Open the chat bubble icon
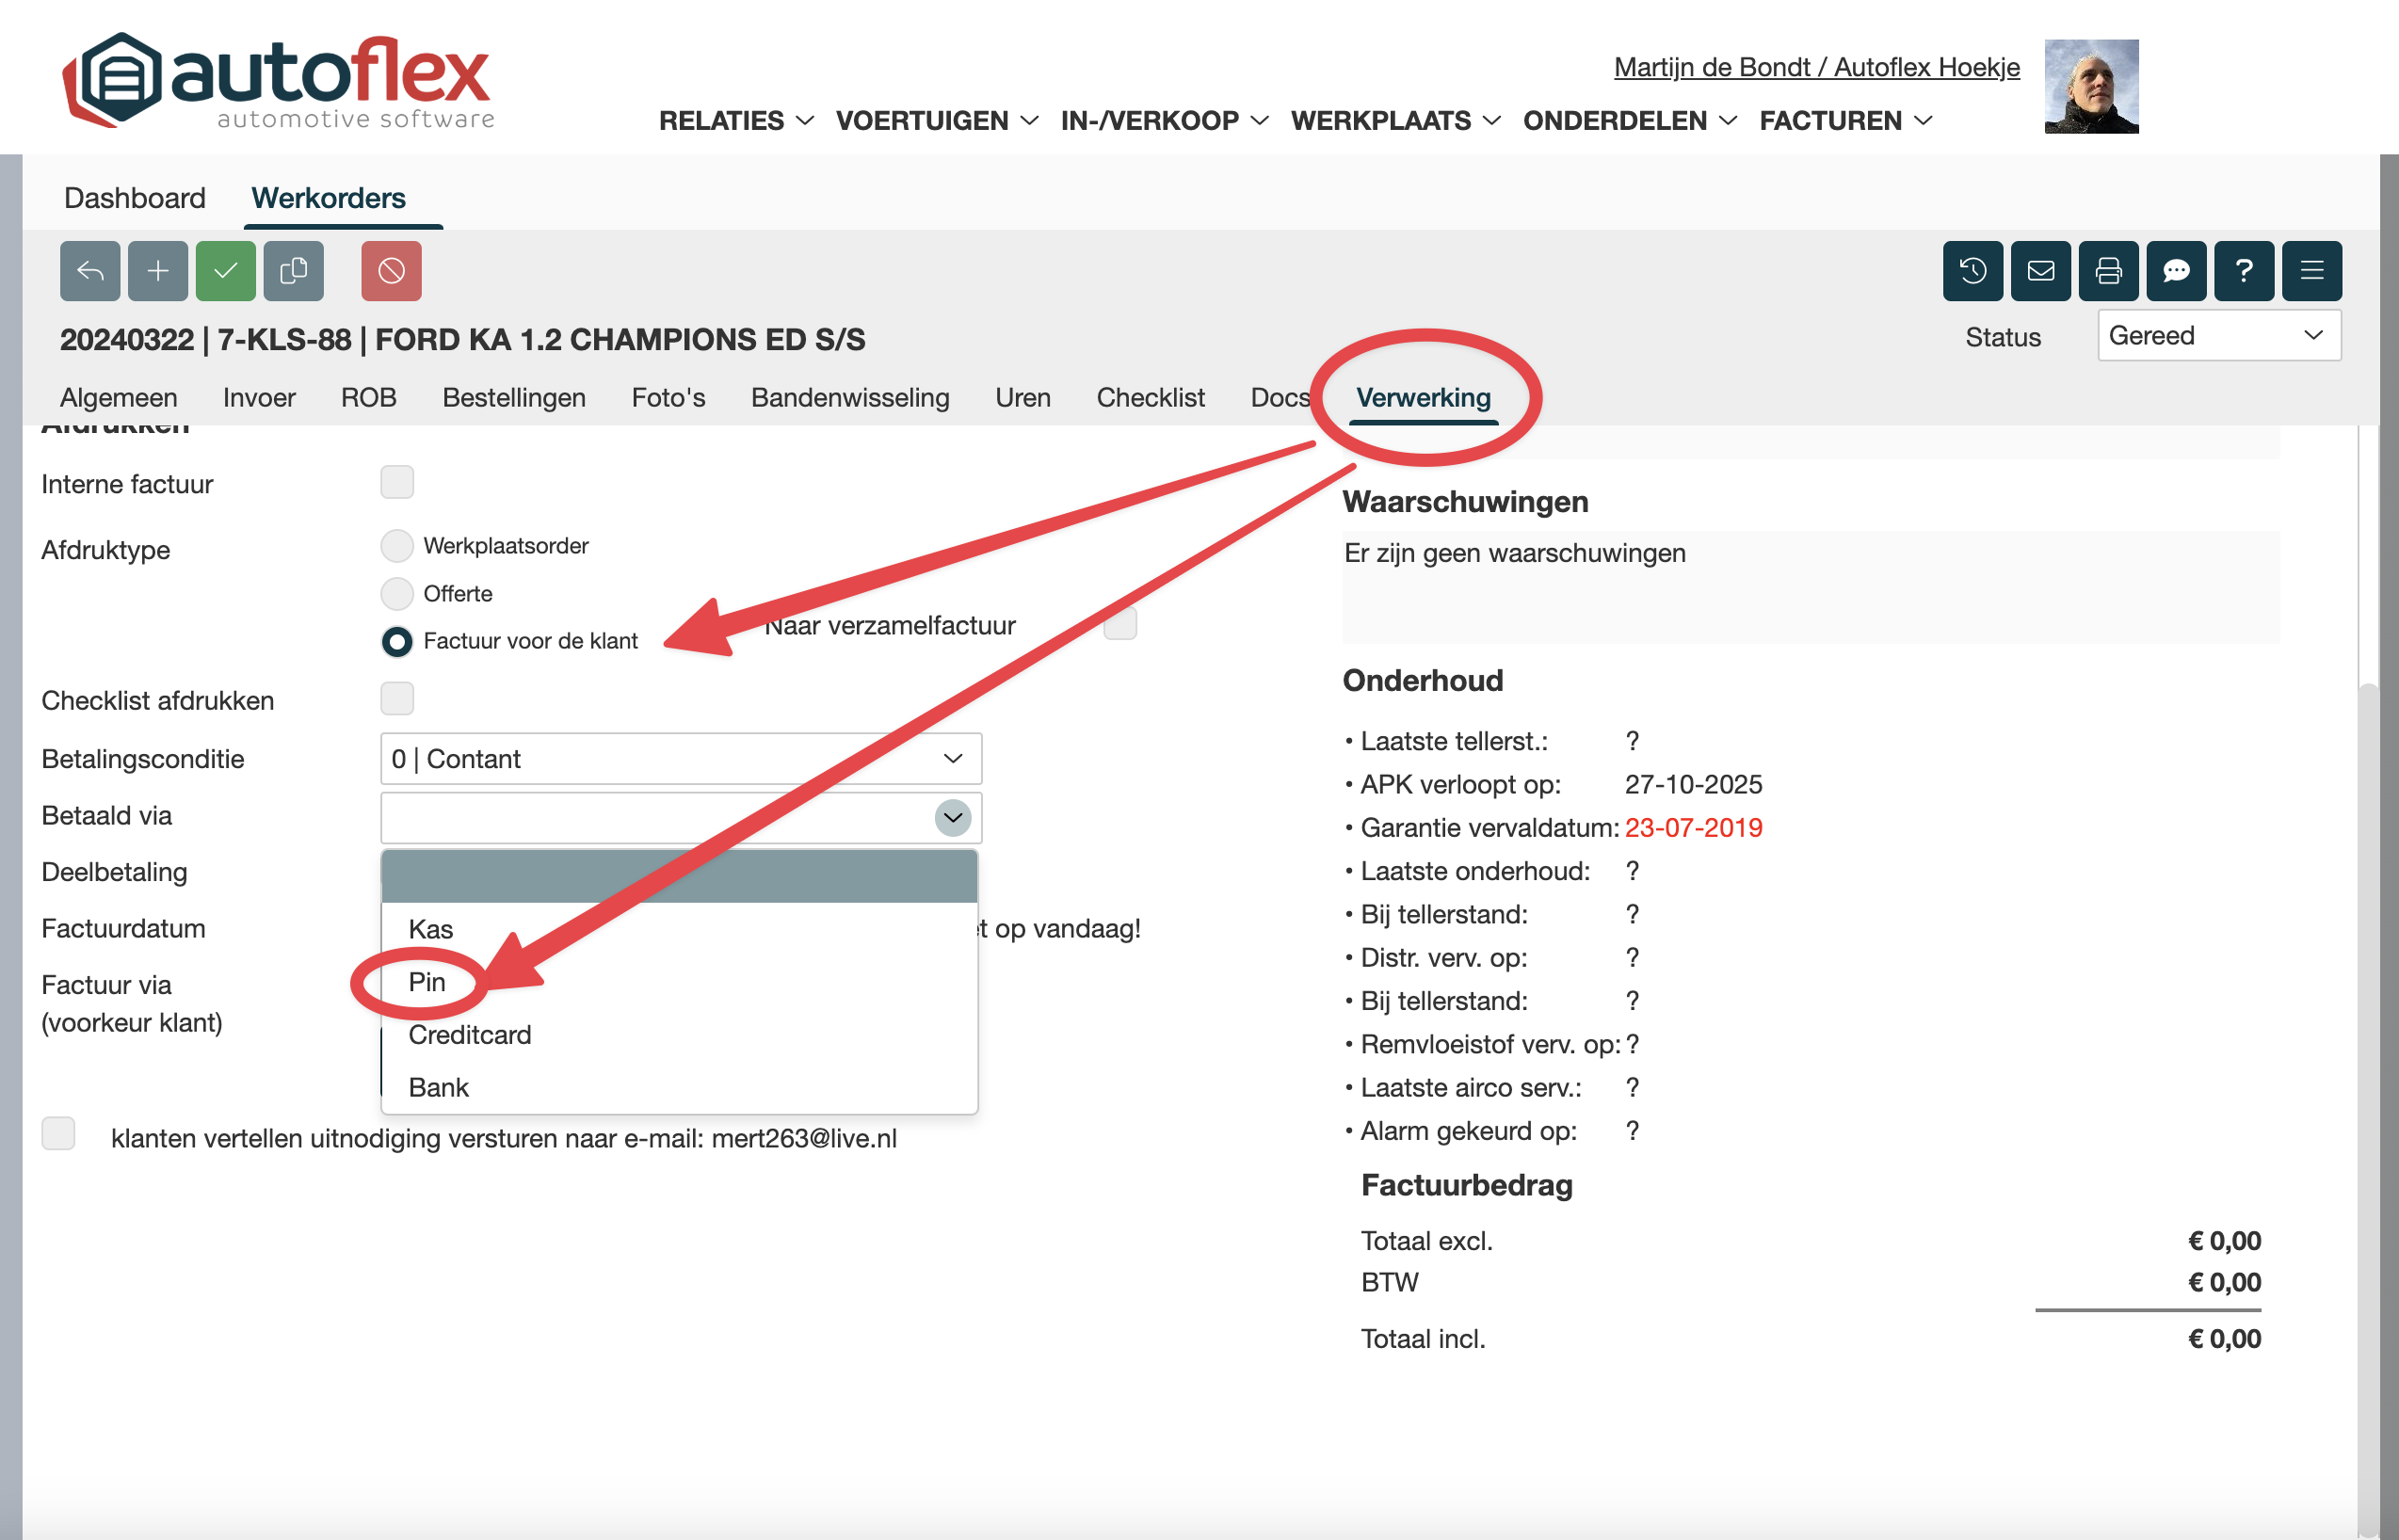This screenshot has height=1540, width=2399. [2176, 271]
